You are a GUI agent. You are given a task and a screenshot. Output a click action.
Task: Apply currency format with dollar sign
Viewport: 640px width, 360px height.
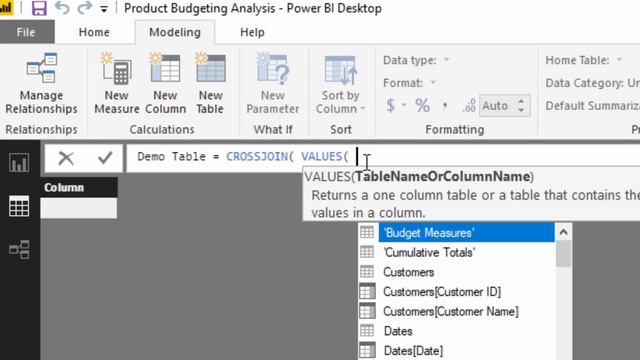(x=391, y=106)
